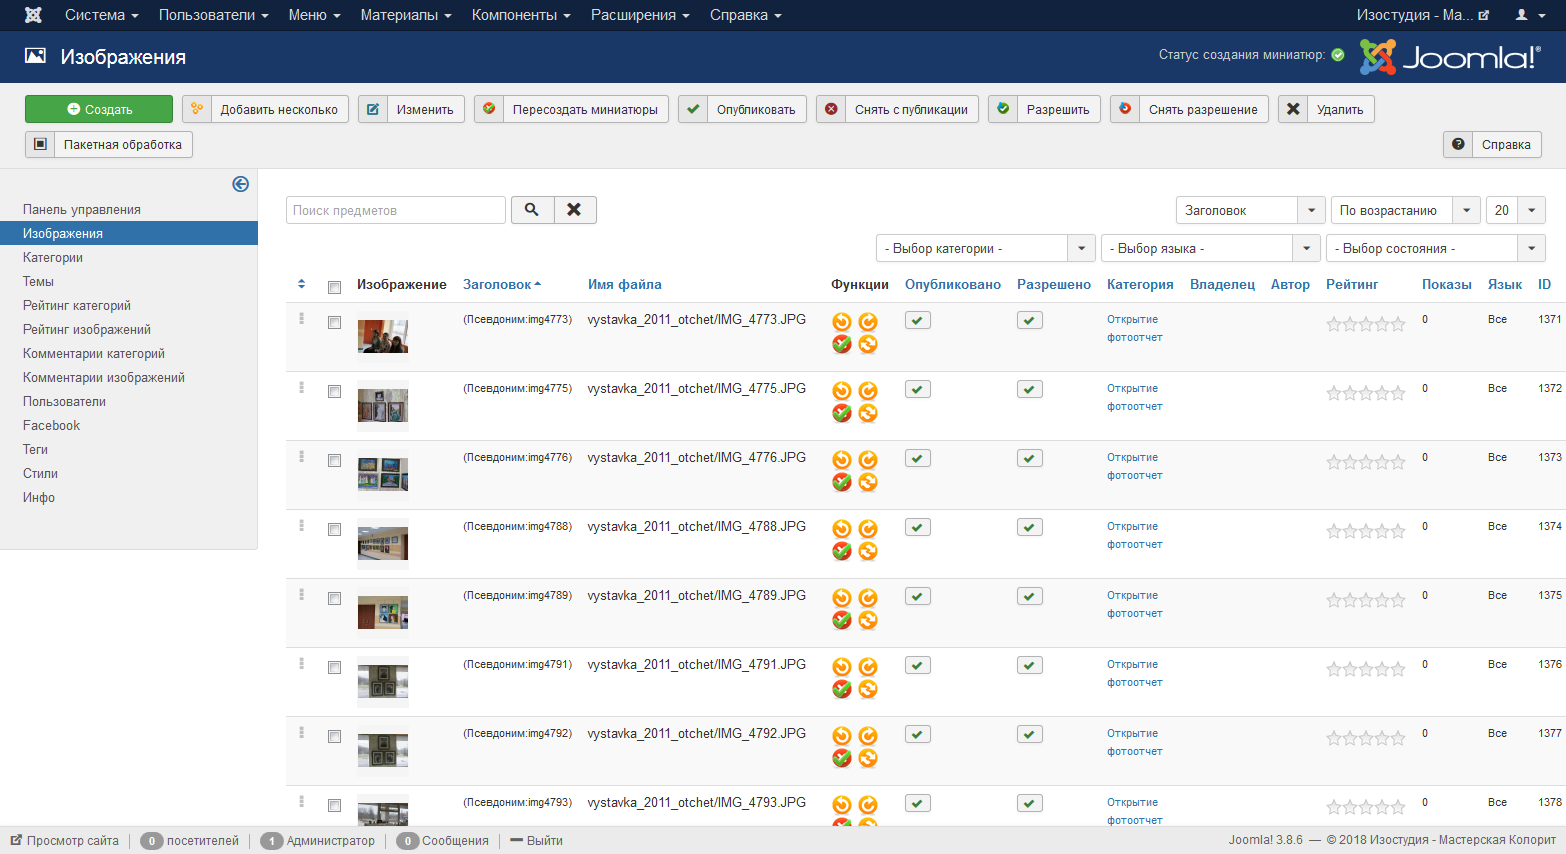Check the select-all checkbox in table header

click(x=334, y=287)
